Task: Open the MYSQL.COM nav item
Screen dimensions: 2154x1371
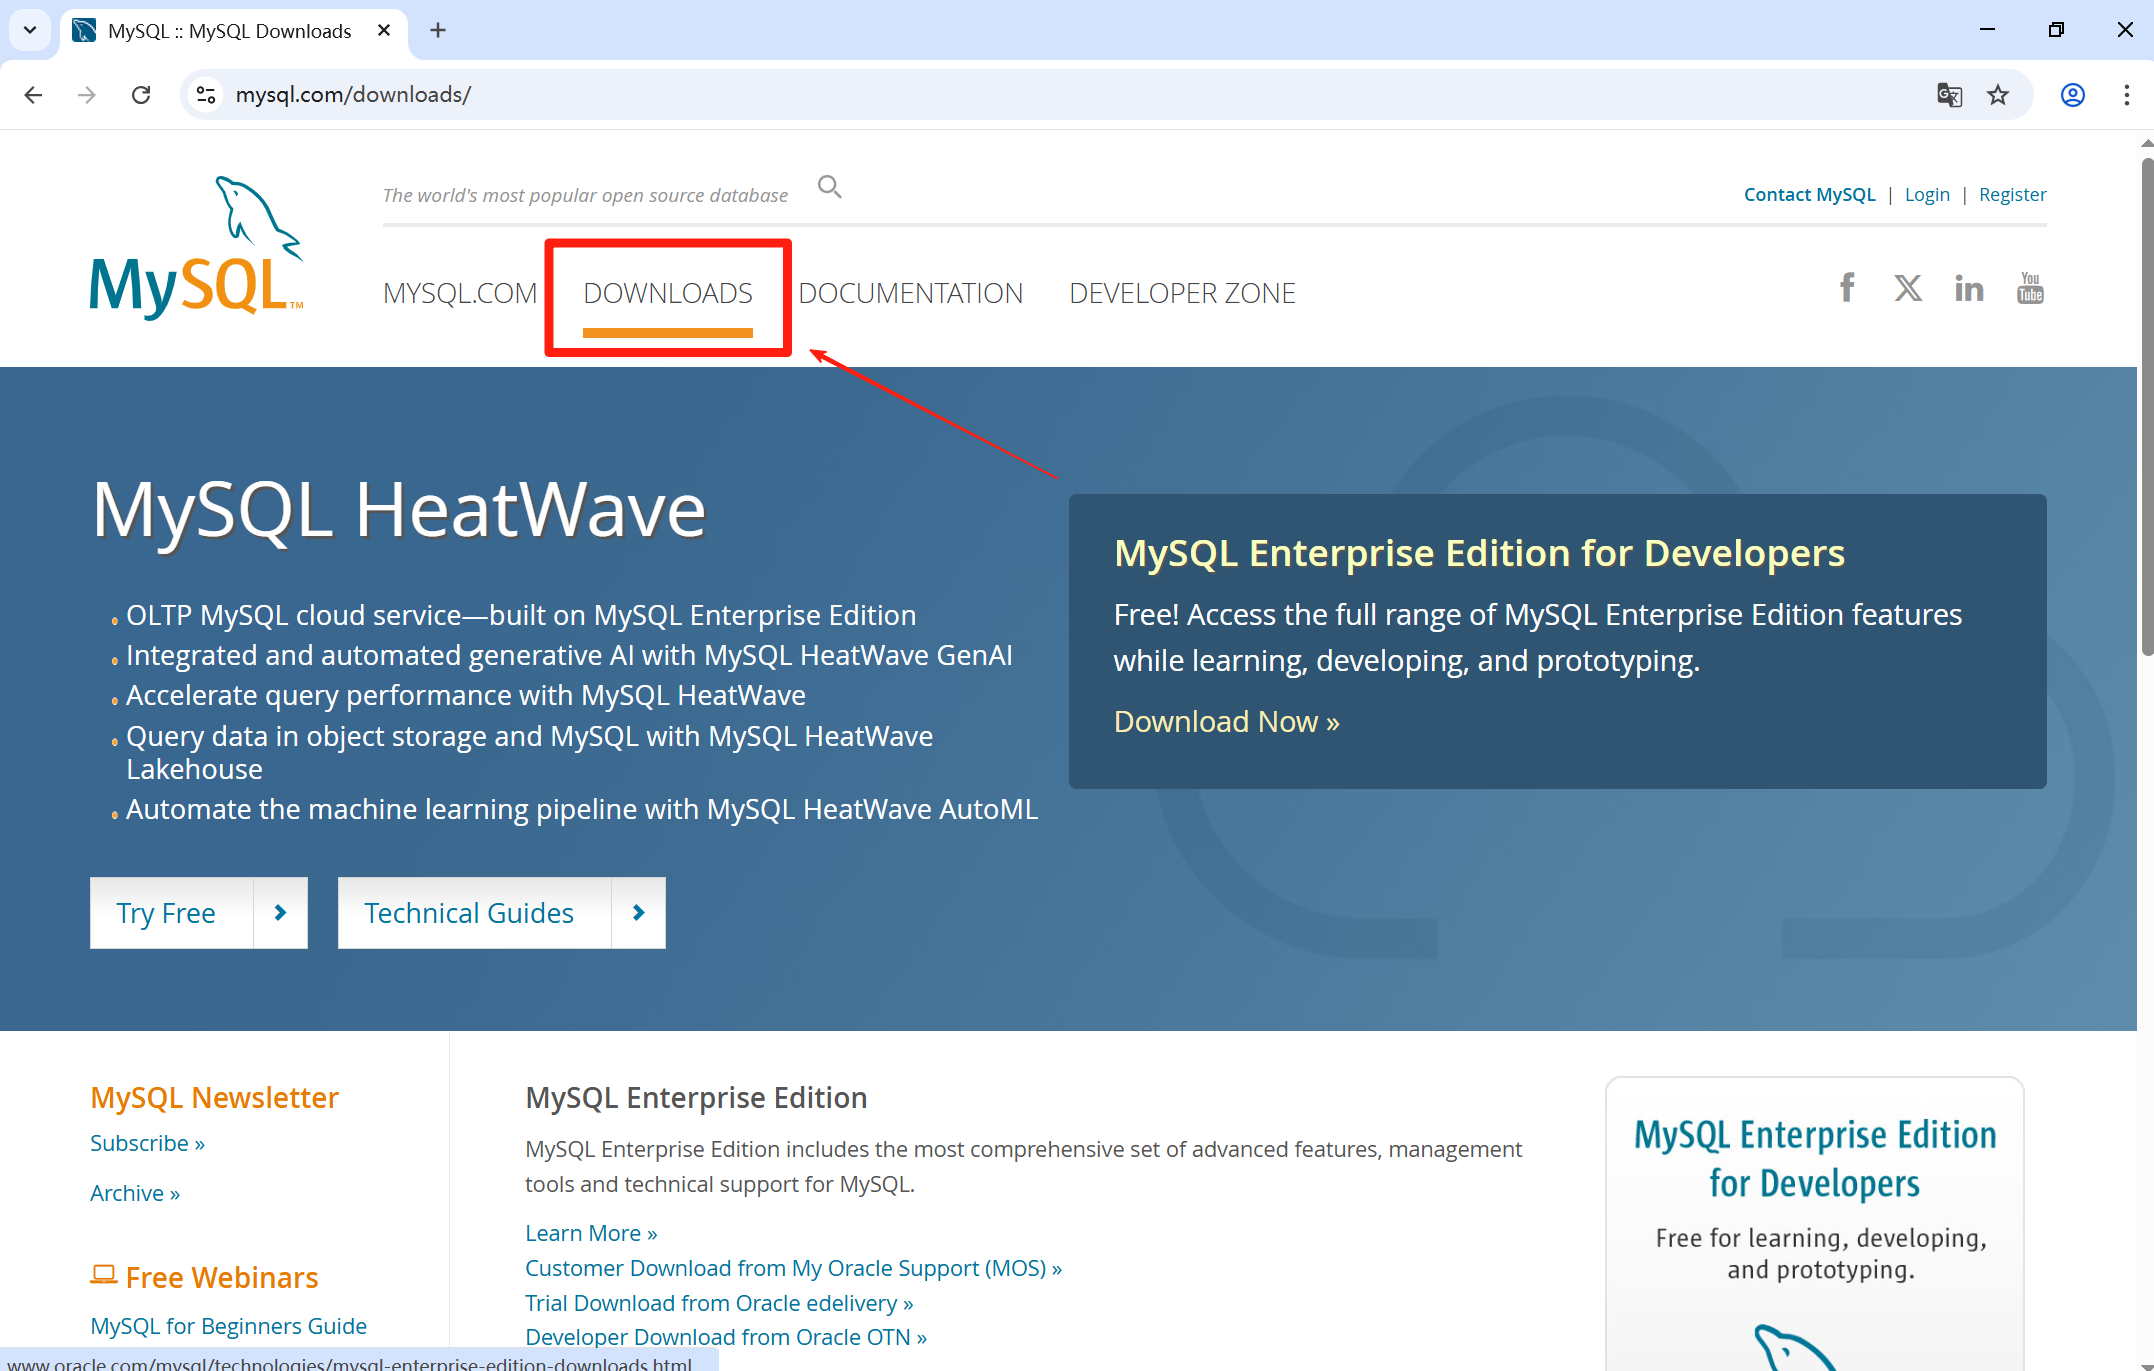Action: click(x=460, y=293)
